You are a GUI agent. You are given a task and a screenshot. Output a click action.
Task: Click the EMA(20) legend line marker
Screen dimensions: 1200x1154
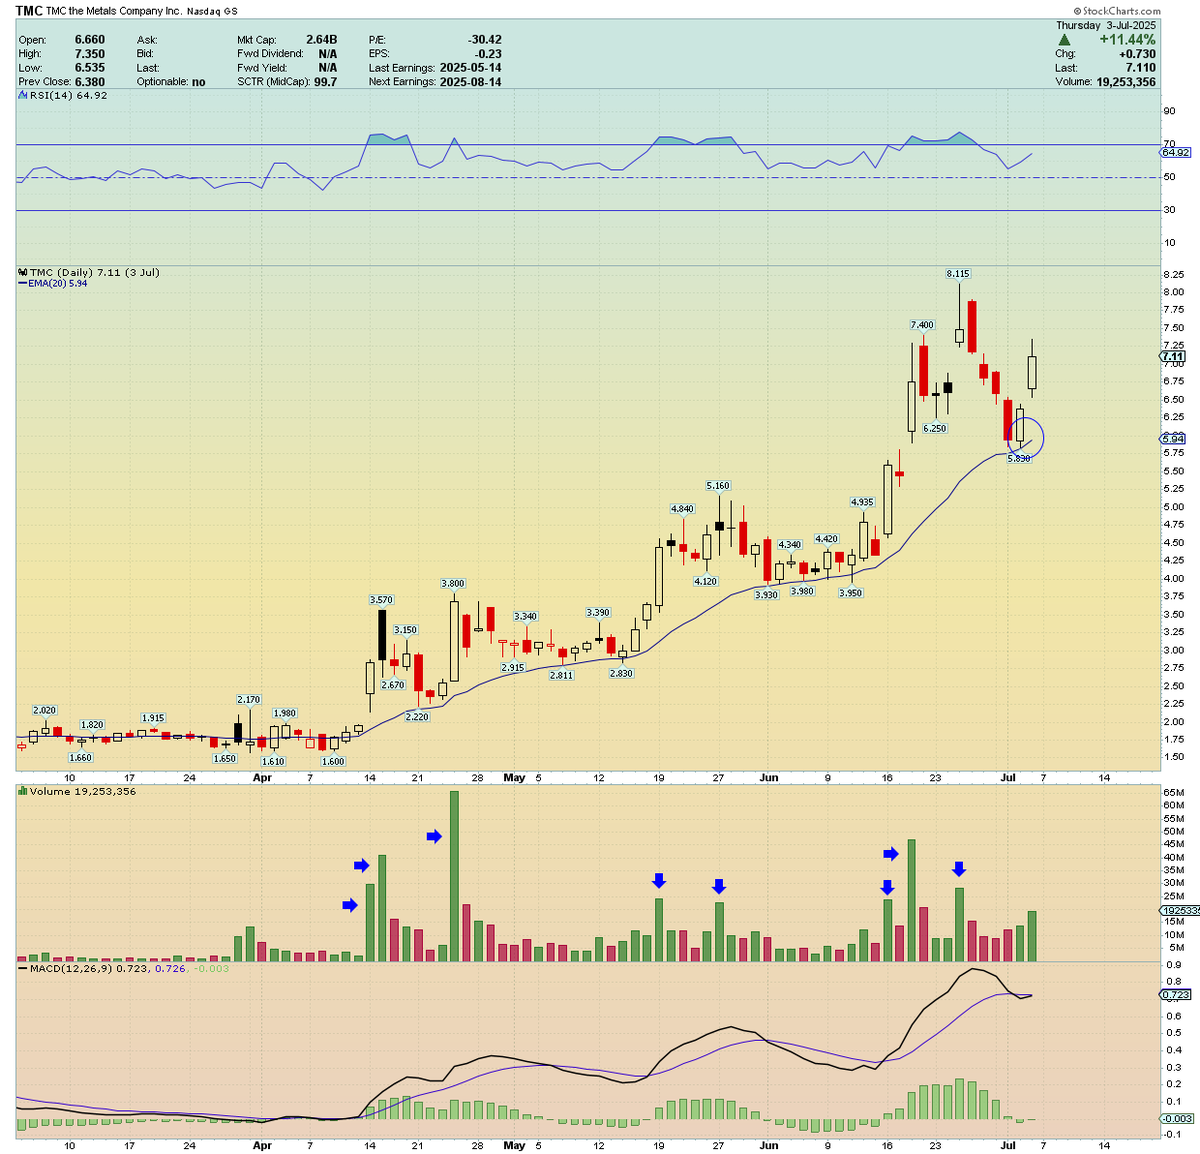(23, 284)
